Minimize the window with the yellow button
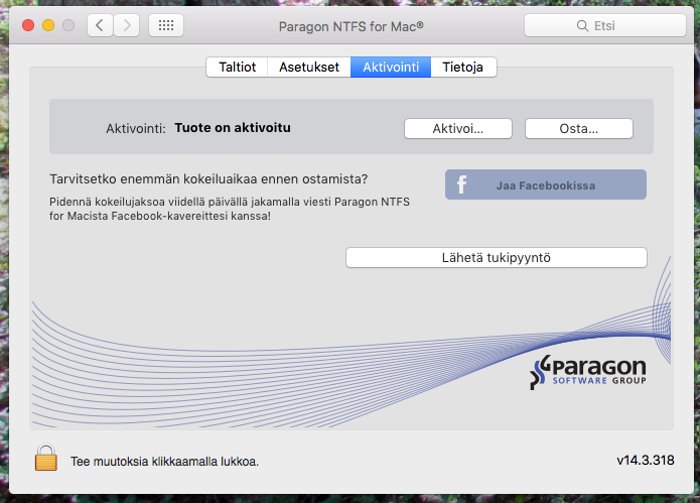Screen dimensions: 700x503 [48, 25]
